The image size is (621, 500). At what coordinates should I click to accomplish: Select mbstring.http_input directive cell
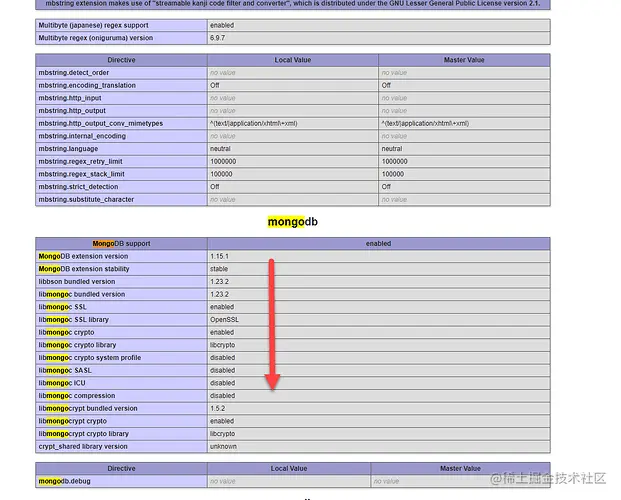click(121, 98)
